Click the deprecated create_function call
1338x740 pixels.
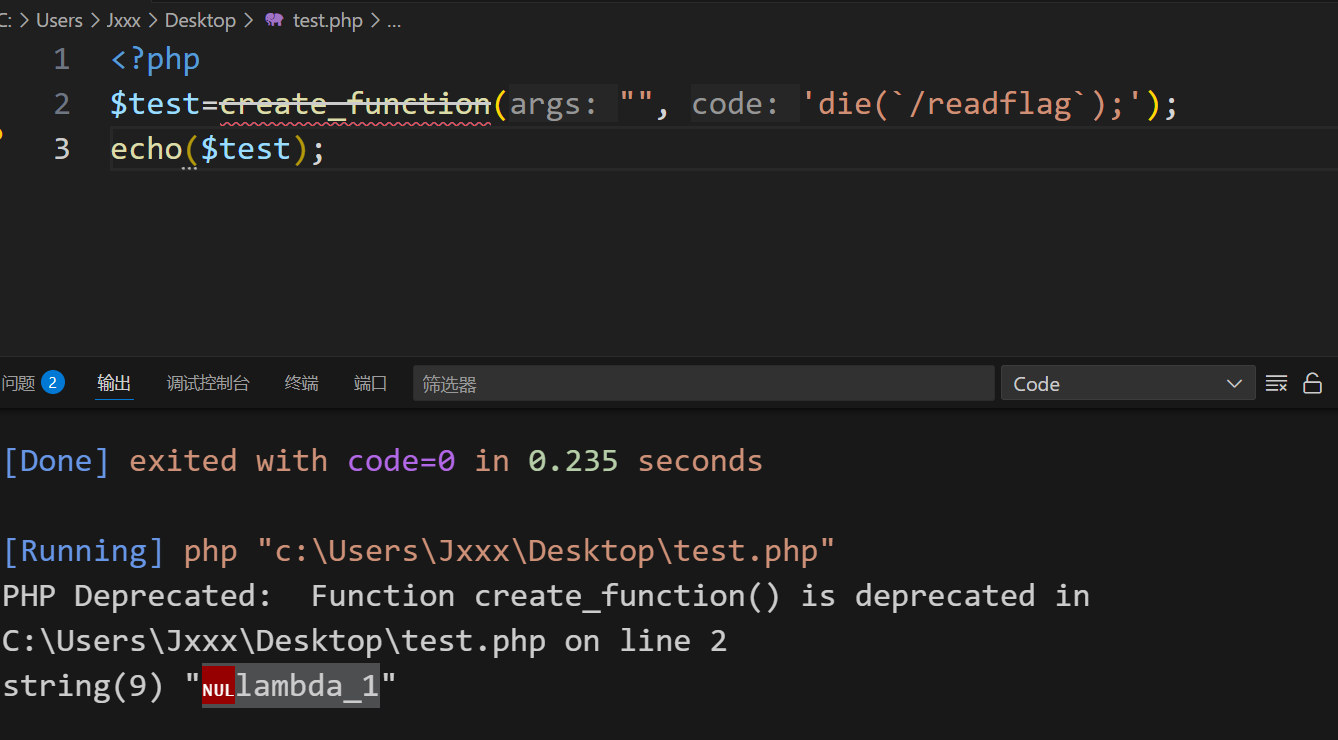pos(355,104)
